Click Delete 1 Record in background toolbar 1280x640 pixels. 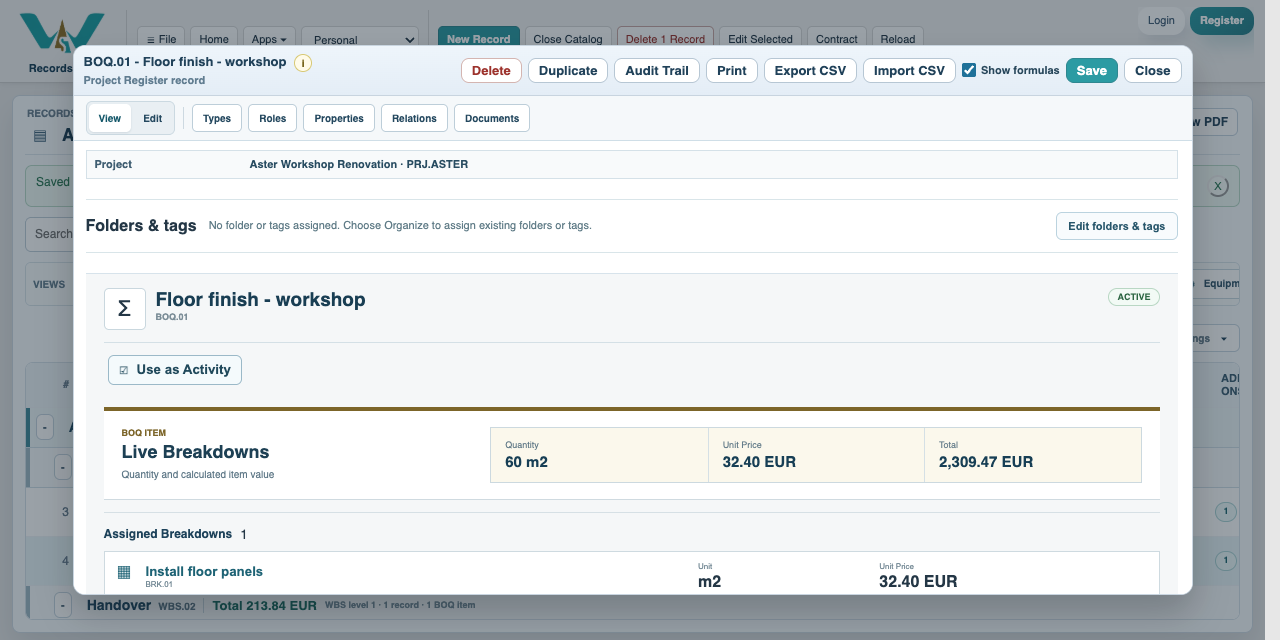[665, 39]
